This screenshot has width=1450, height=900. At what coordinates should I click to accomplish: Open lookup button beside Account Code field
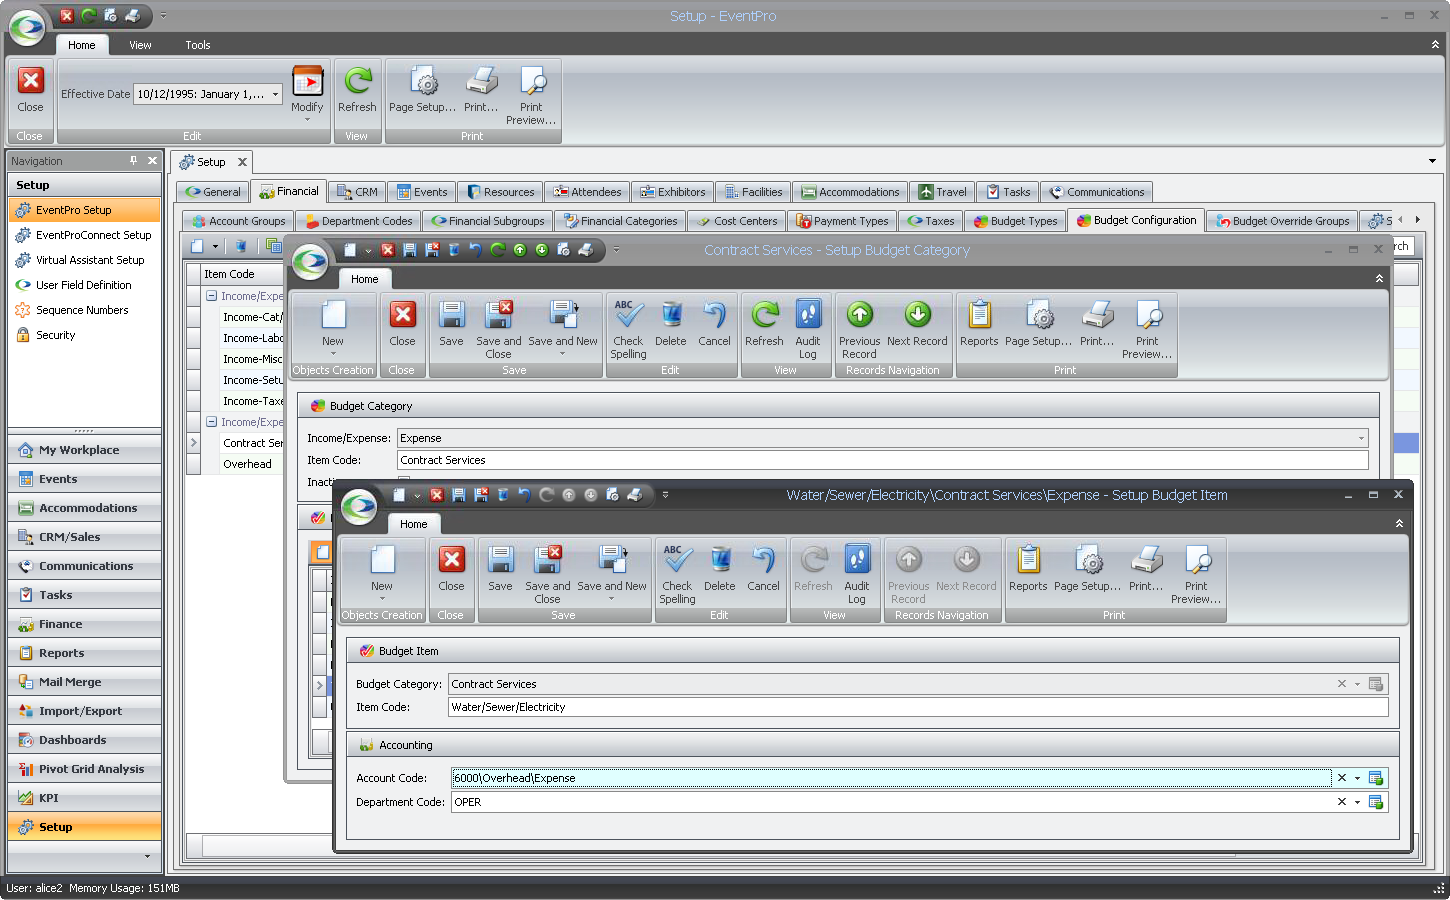point(1376,778)
